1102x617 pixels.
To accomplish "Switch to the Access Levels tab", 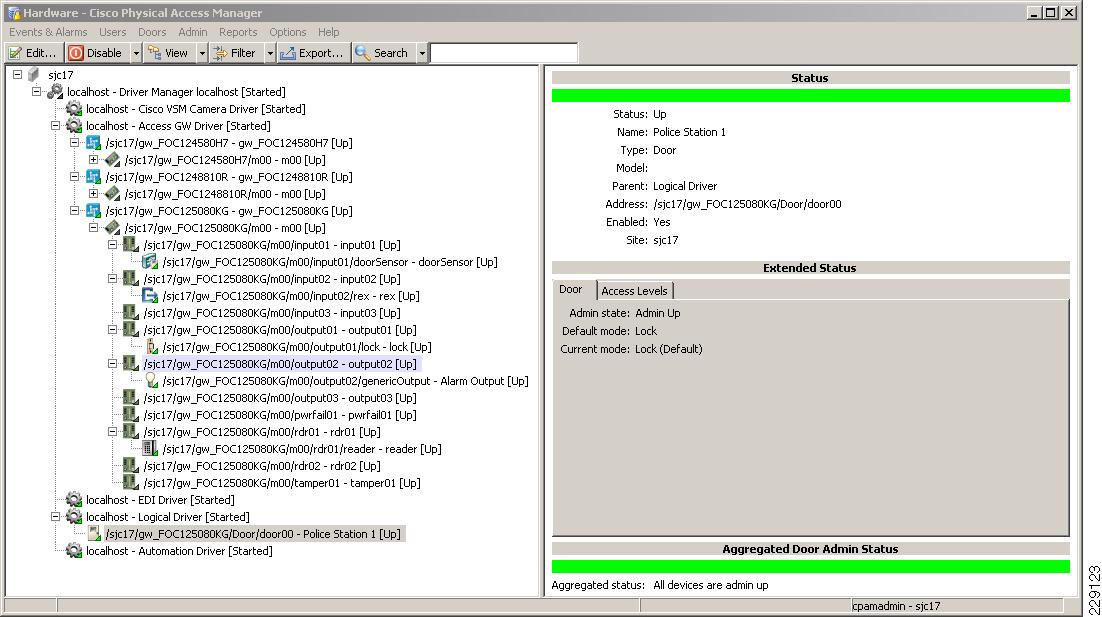I will tap(635, 291).
